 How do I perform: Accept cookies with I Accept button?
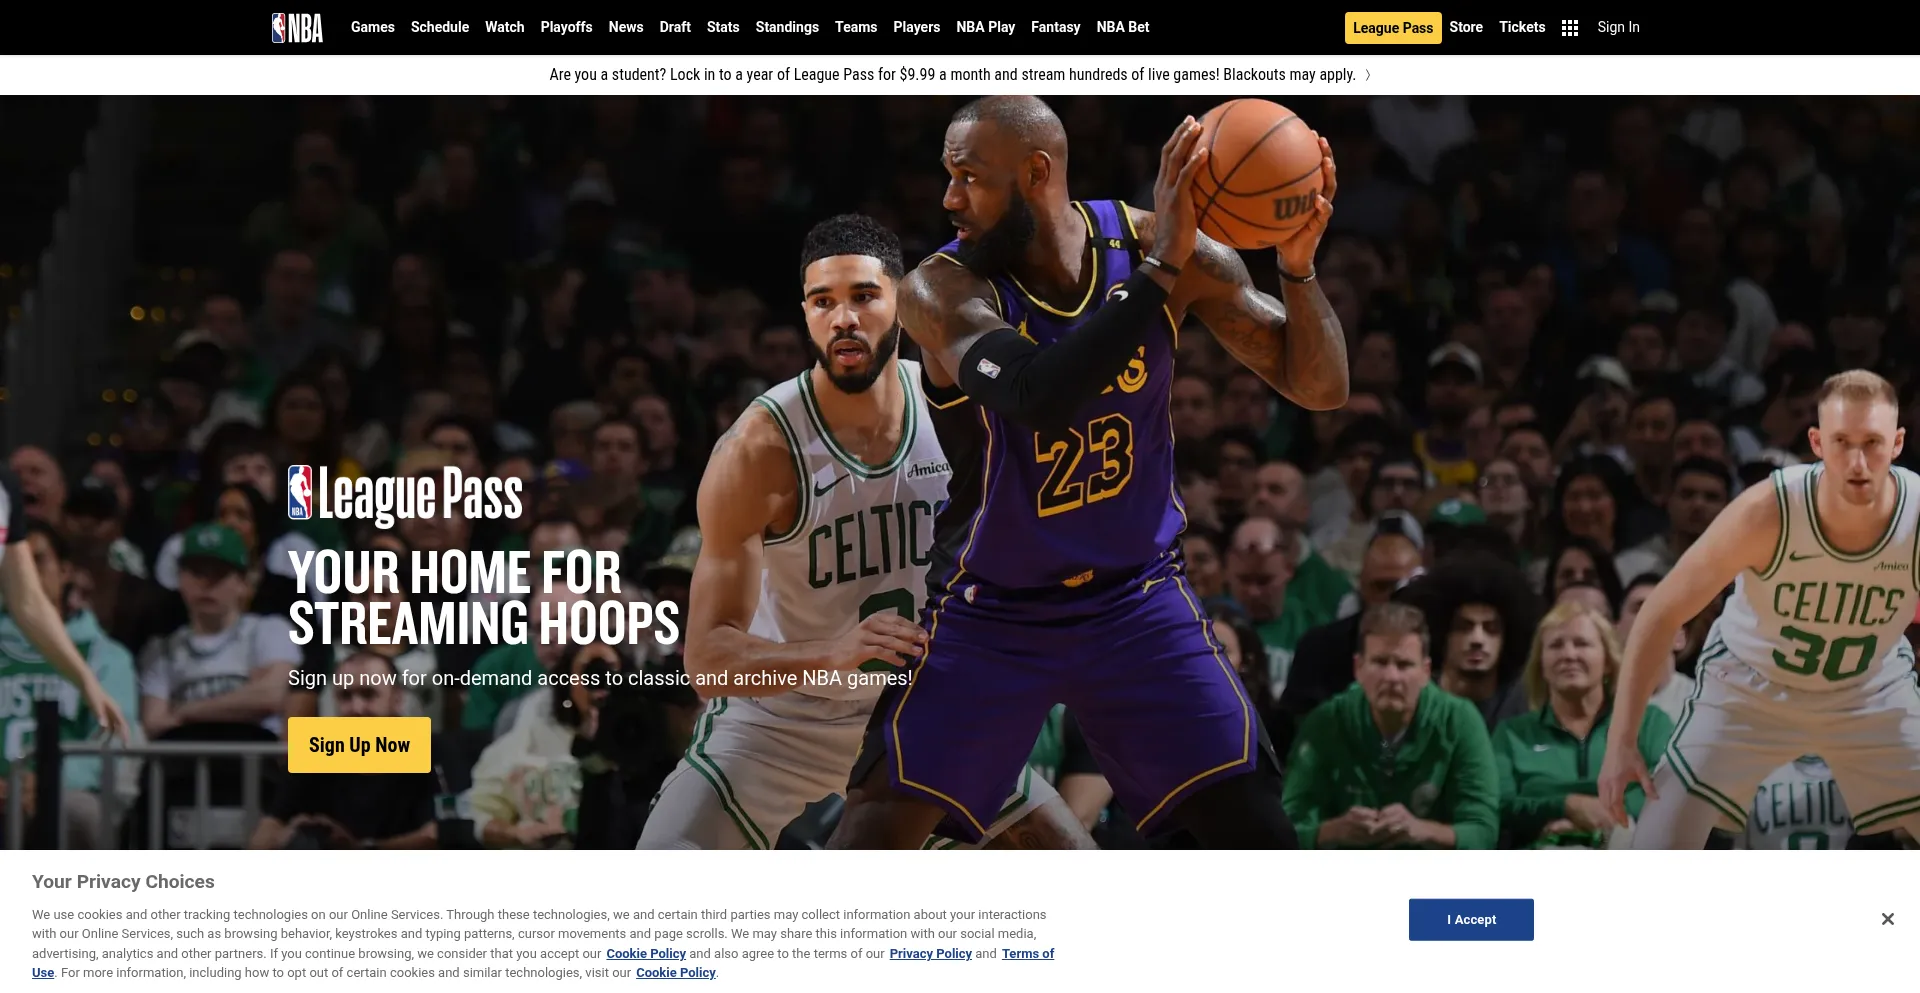click(1470, 920)
